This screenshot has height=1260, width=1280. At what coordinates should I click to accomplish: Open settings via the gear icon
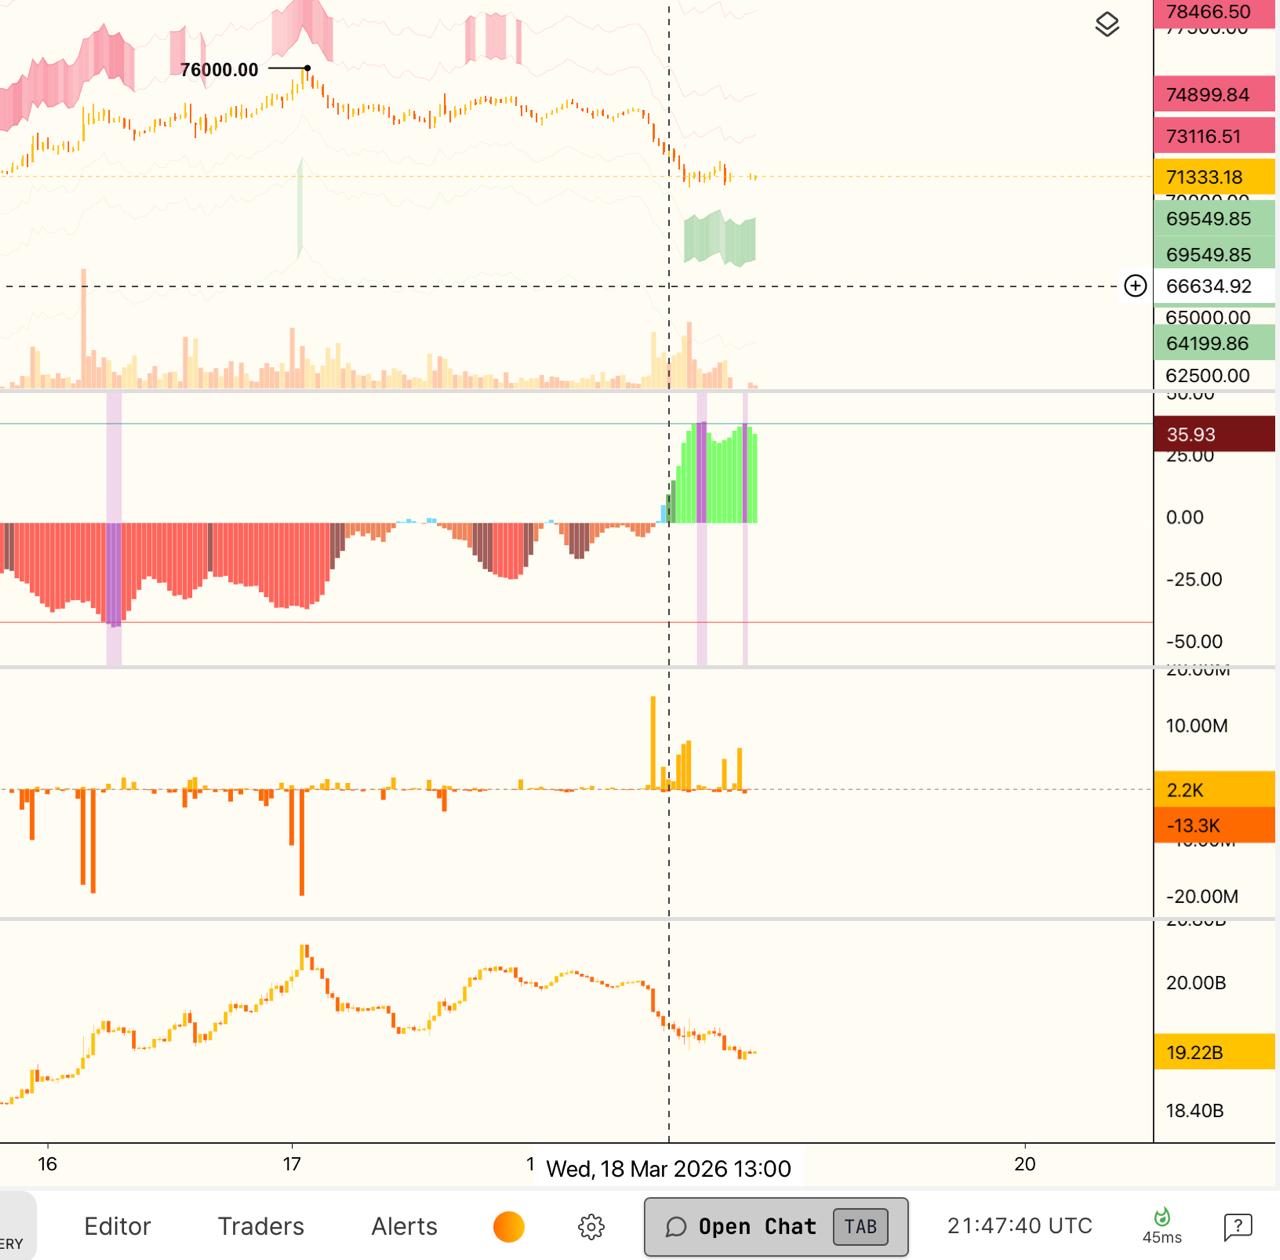click(x=591, y=1227)
